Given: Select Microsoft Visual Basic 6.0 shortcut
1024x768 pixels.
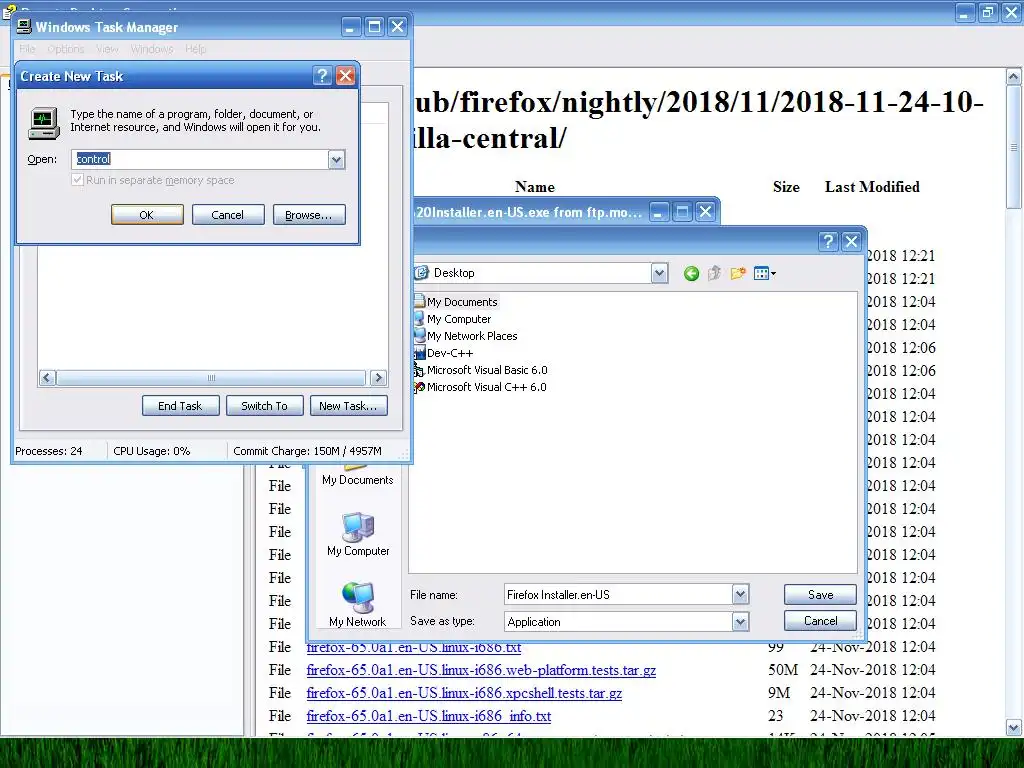Looking at the screenshot, I should (481, 370).
